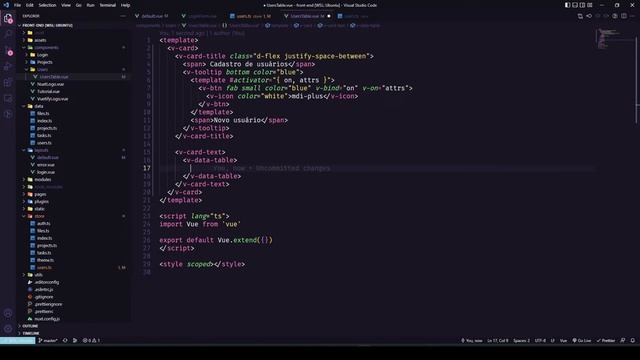Image resolution: width=640 pixels, height=360 pixels.
Task: Open the Search view in activity bar
Action: coord(8,35)
